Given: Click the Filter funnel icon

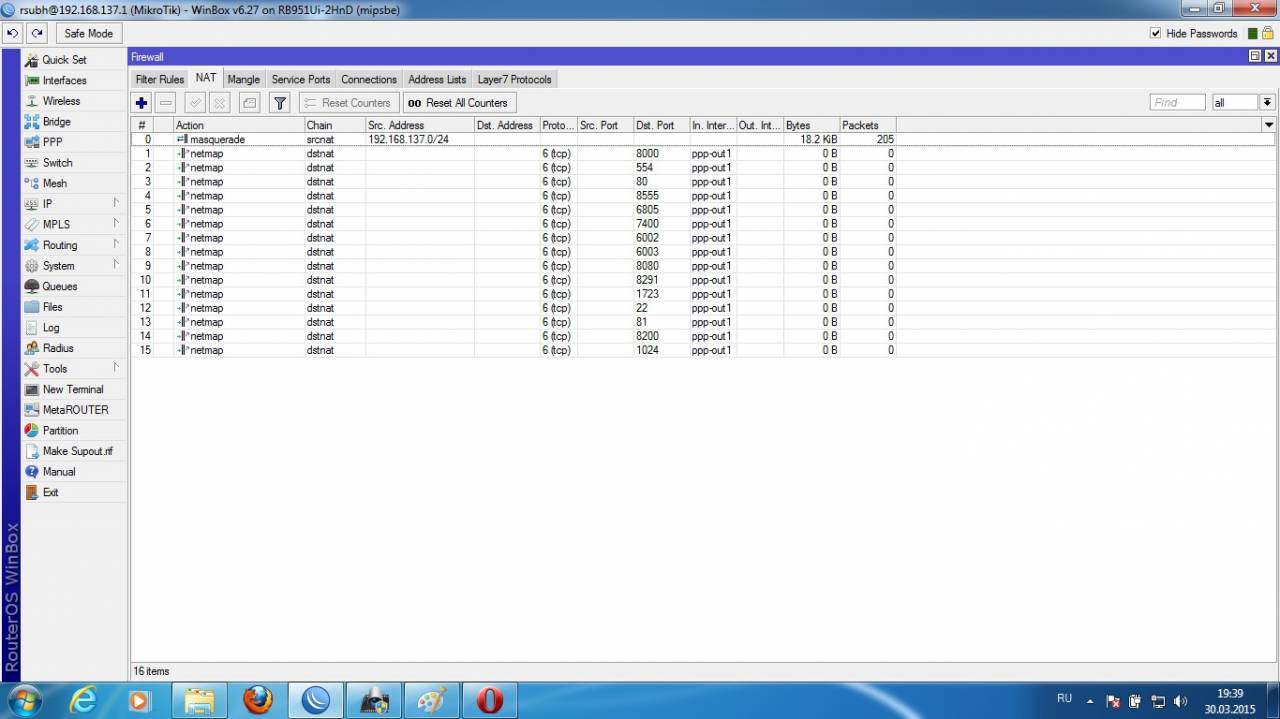Looking at the screenshot, I should 280,102.
